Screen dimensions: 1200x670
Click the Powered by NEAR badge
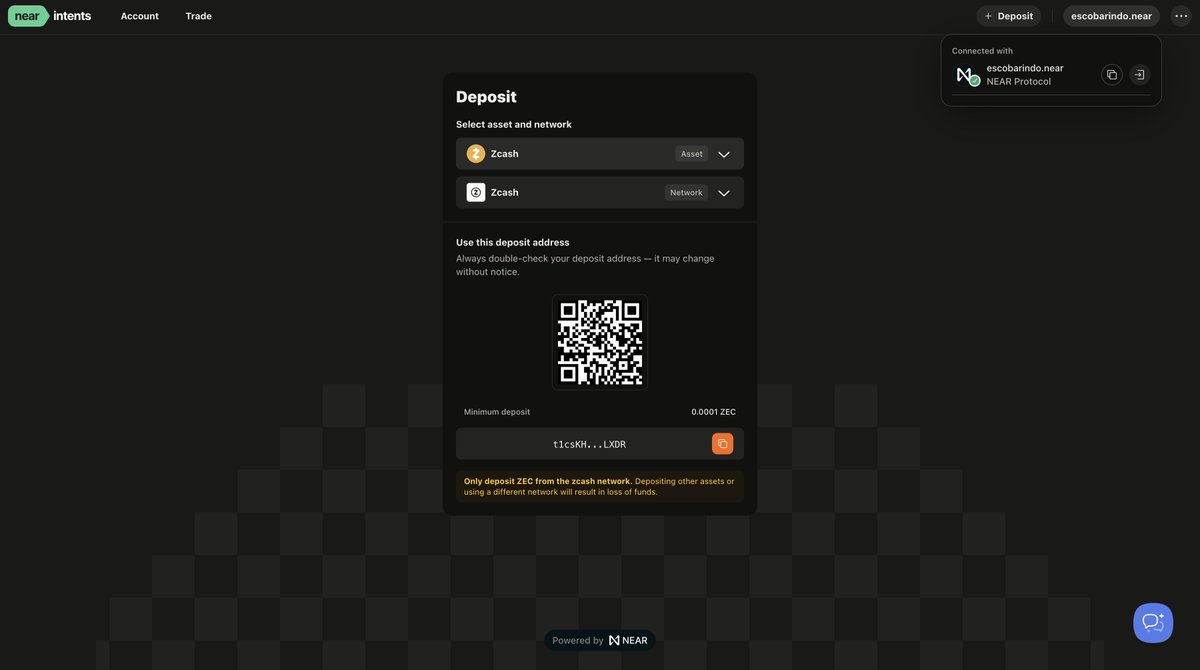click(600, 641)
